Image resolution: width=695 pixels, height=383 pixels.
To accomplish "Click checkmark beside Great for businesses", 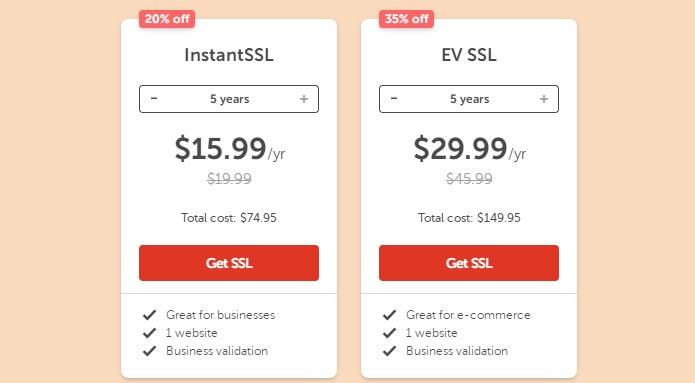I will tap(149, 315).
